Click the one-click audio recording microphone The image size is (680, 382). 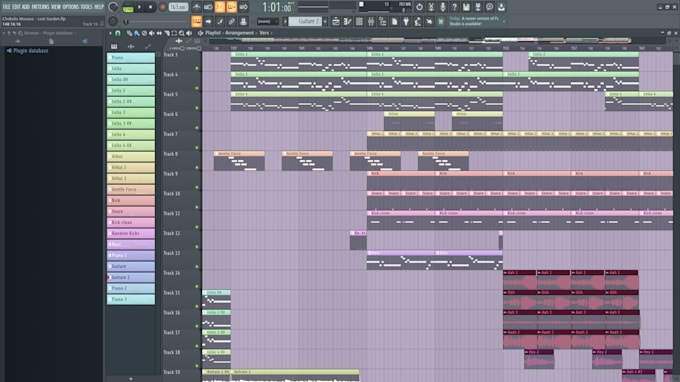(443, 7)
